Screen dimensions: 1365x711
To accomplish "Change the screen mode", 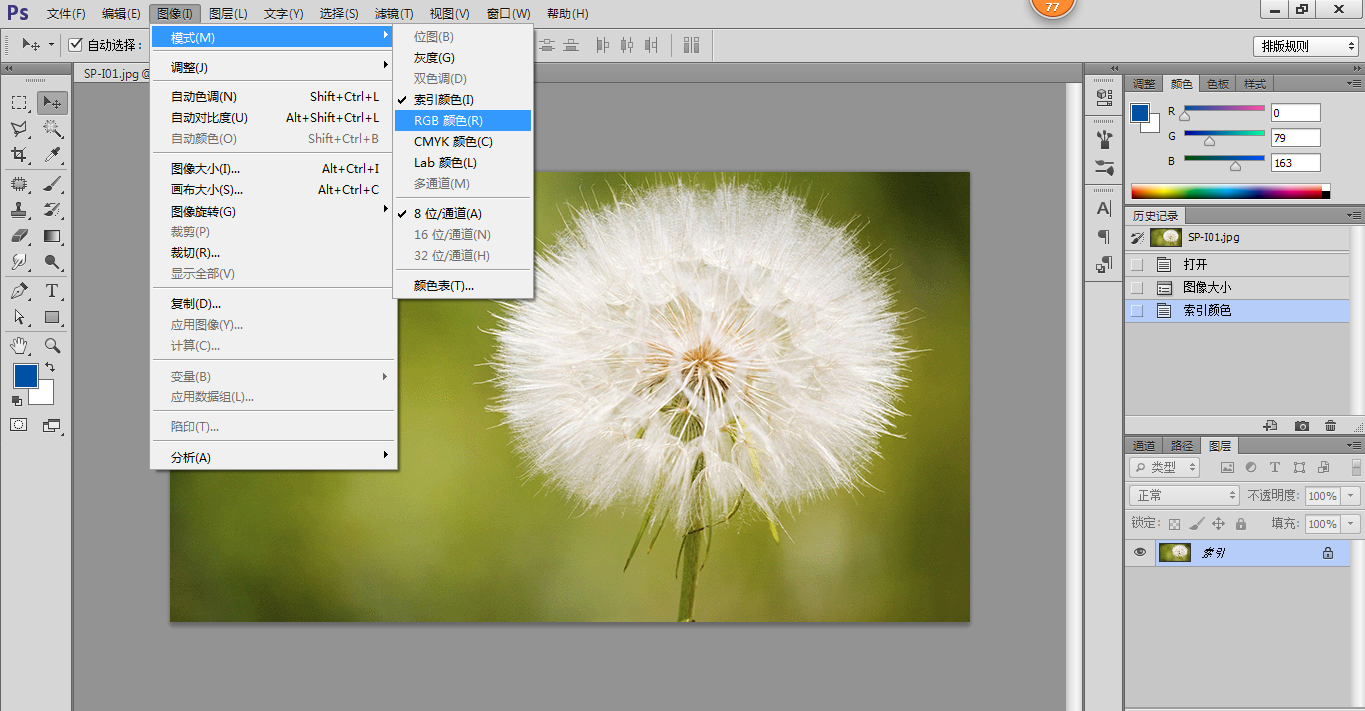I will pyautogui.click(x=52, y=425).
